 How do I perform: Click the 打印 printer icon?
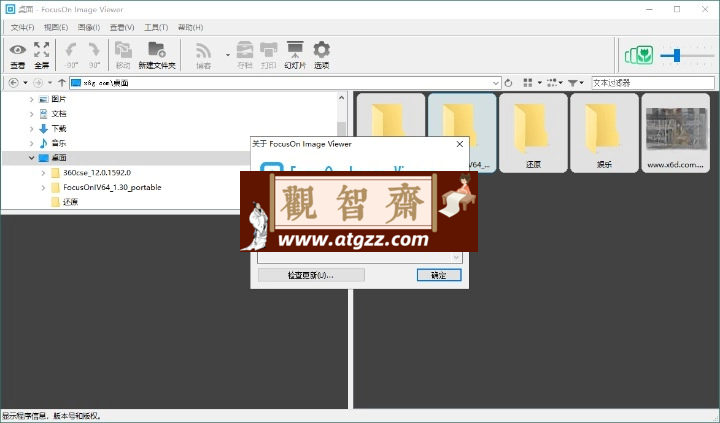(x=269, y=55)
